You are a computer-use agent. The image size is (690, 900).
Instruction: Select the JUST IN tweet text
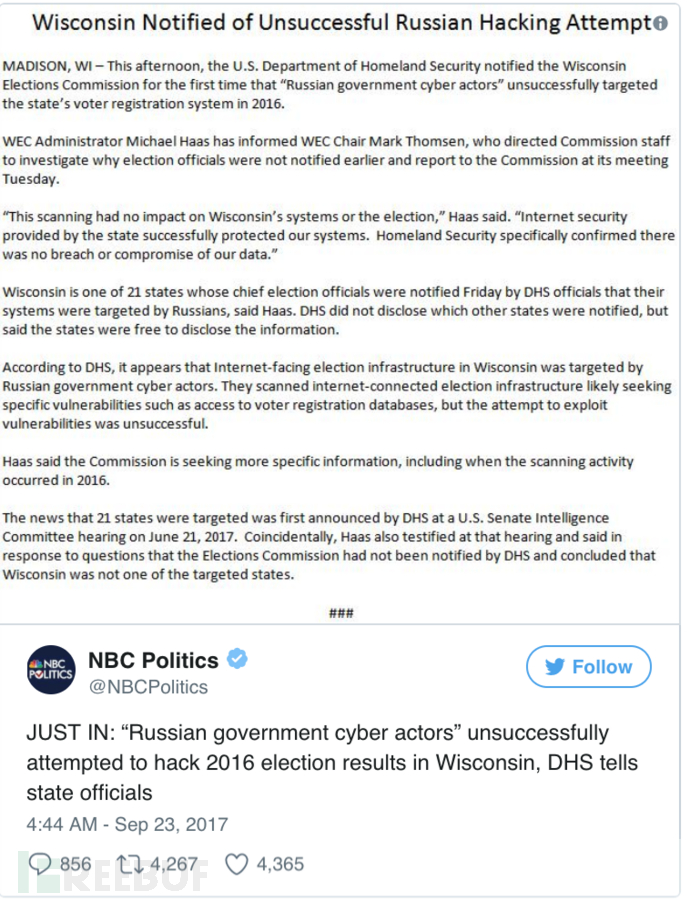point(332,763)
